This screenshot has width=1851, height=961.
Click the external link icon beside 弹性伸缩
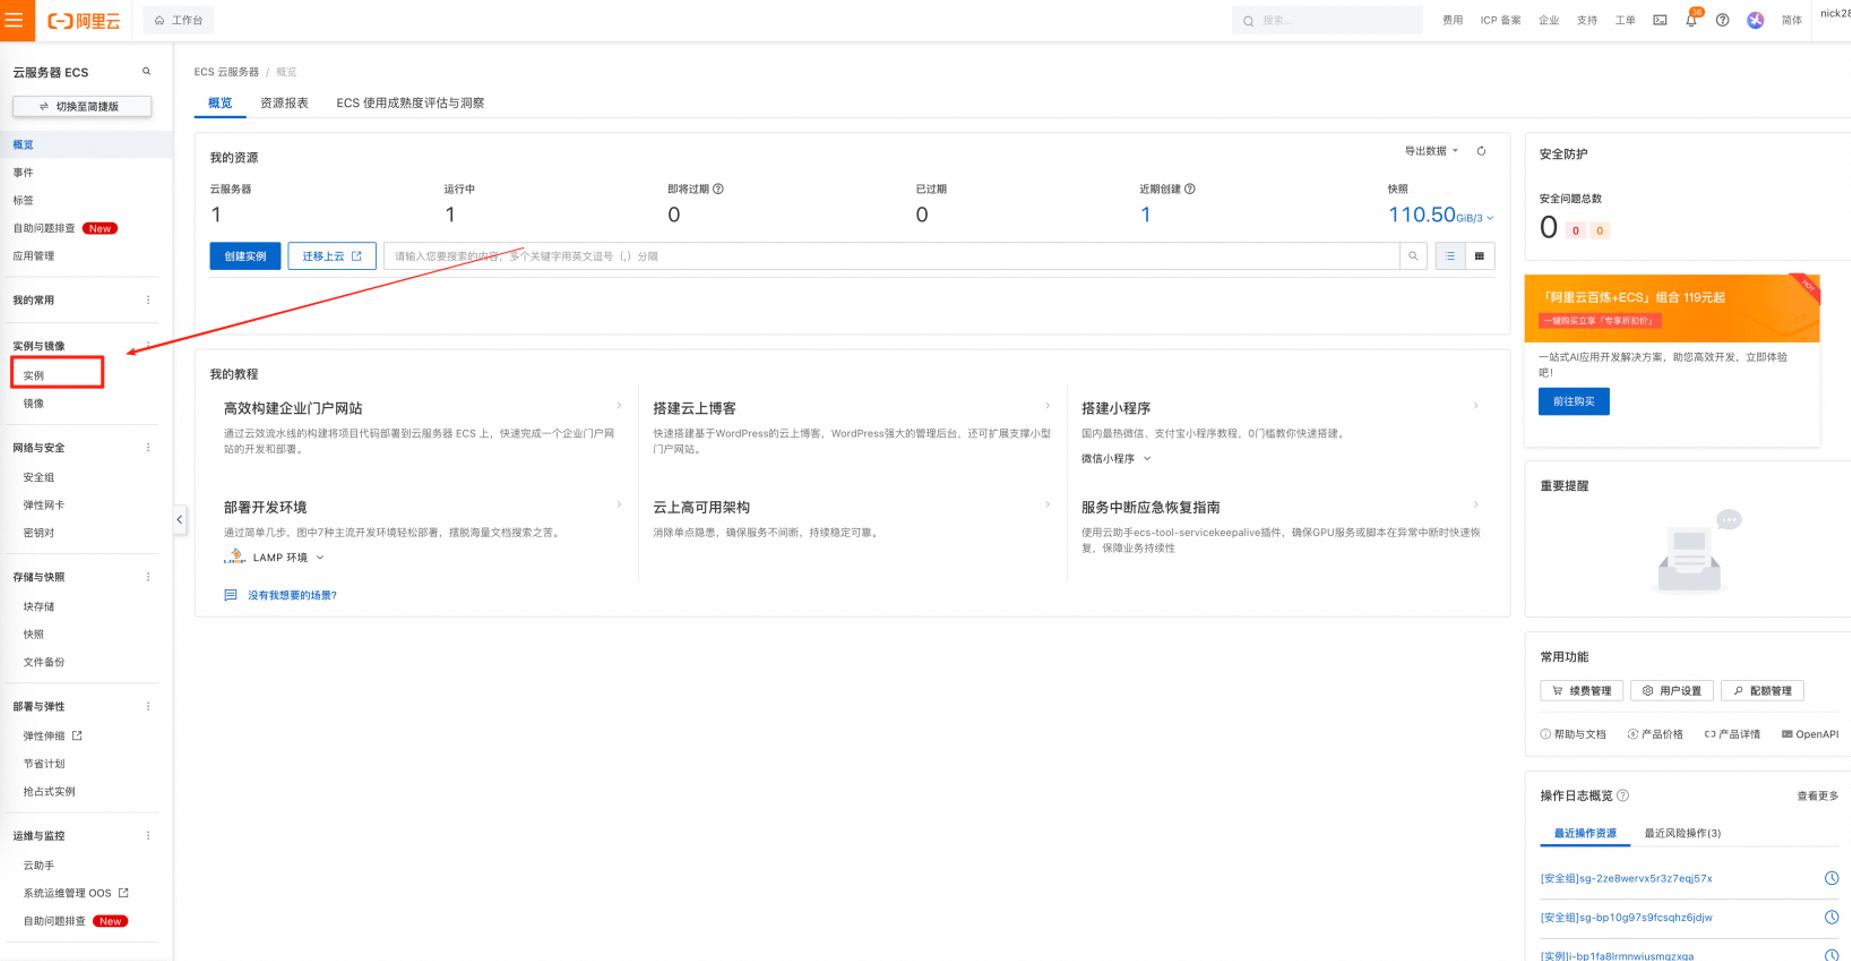[x=77, y=736]
